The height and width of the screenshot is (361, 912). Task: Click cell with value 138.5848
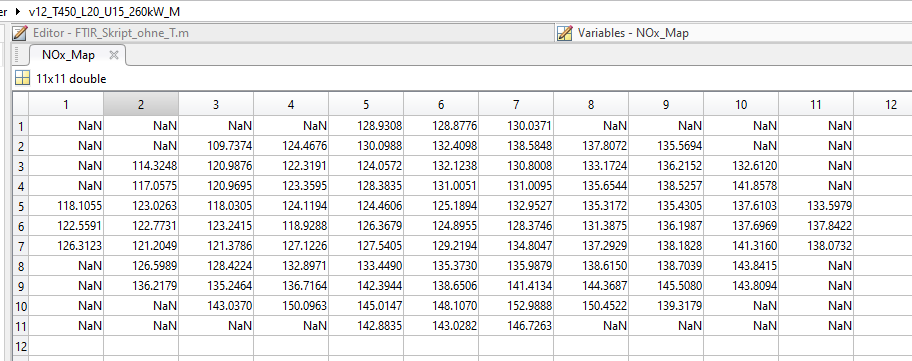pyautogui.click(x=516, y=145)
